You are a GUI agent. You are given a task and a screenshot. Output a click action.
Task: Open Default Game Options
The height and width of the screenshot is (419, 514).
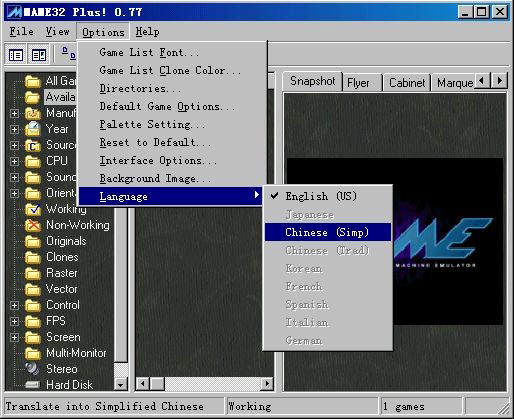(x=172, y=106)
